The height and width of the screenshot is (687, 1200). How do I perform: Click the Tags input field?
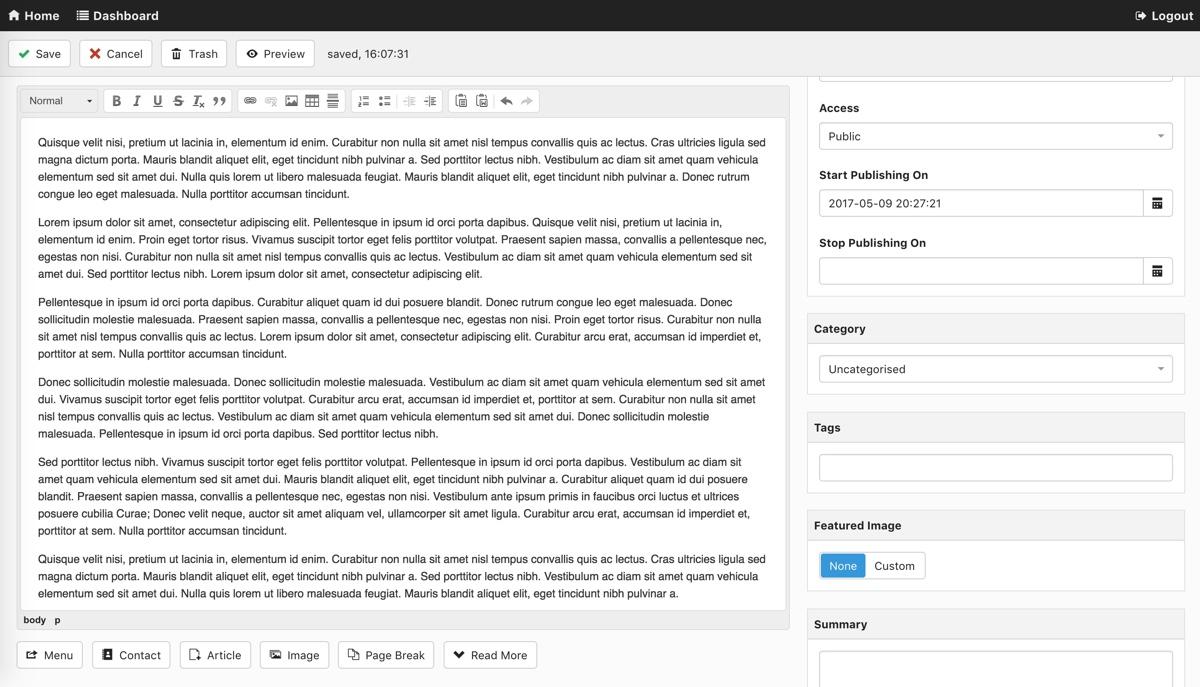996,467
